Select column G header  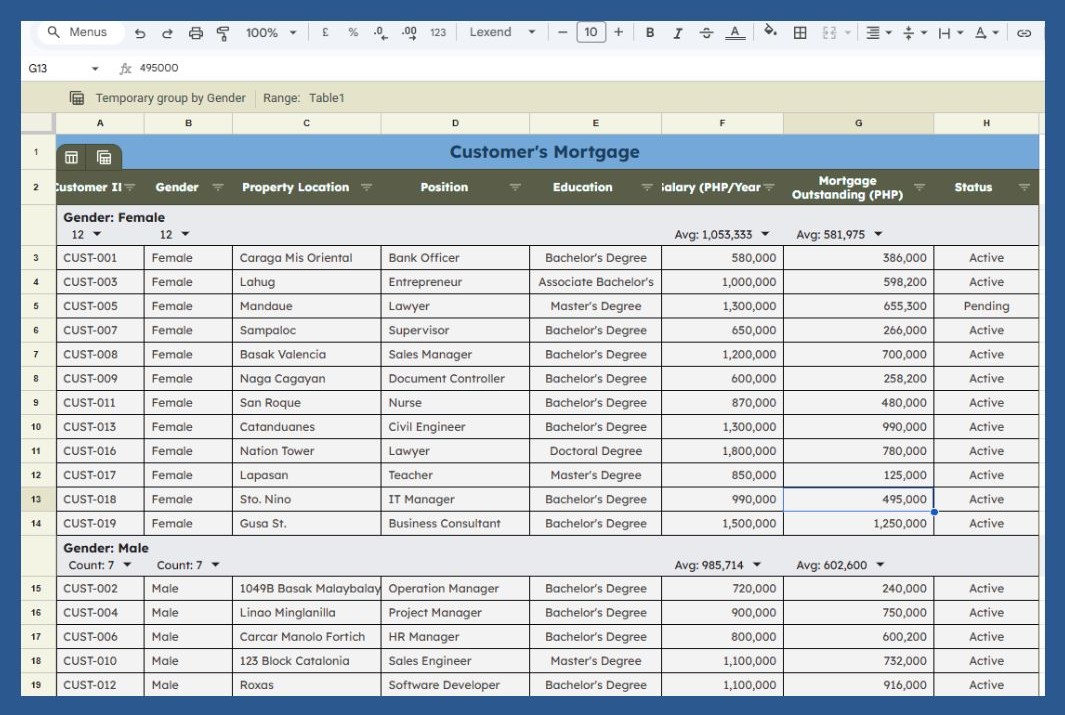pyautogui.click(x=859, y=123)
